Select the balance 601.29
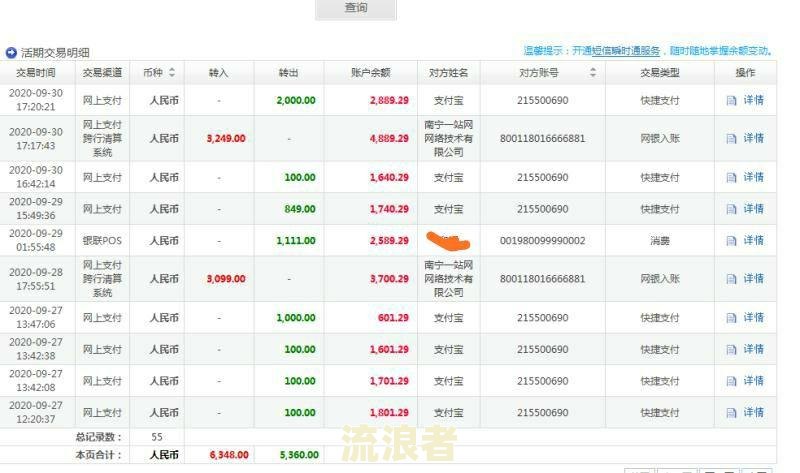This screenshot has height=473, width=800. [x=393, y=317]
